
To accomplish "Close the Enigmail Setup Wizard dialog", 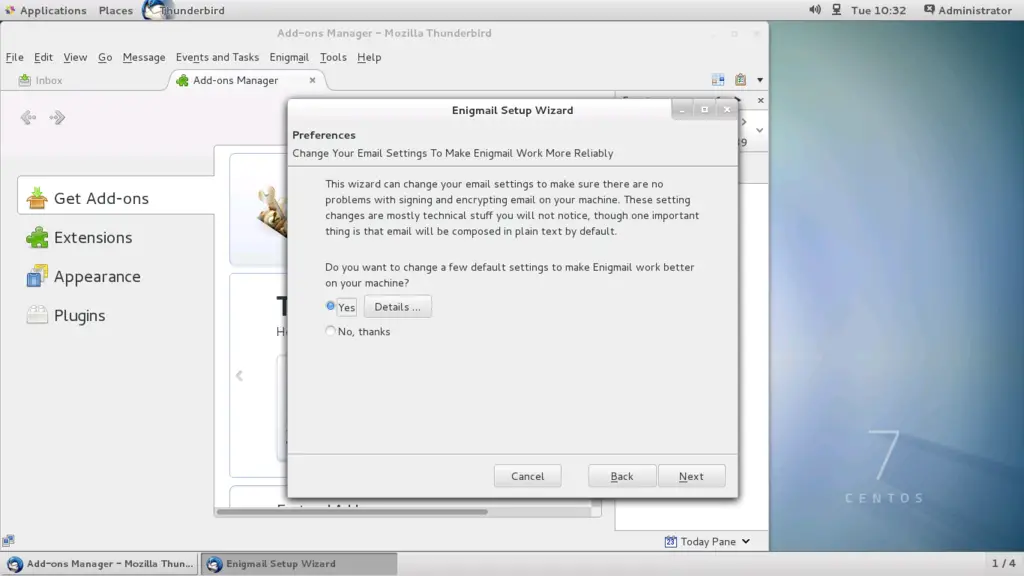I will click(727, 110).
